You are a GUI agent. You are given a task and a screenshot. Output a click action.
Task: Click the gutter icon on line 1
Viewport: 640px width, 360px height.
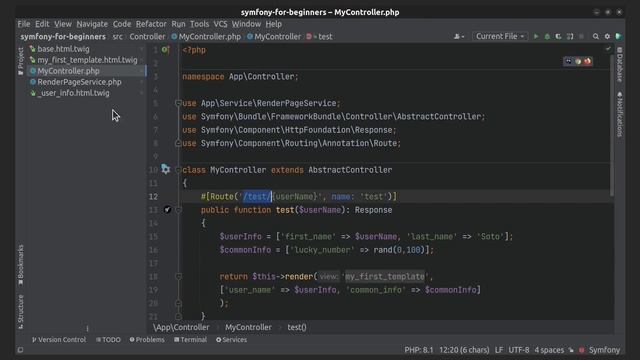(165, 50)
